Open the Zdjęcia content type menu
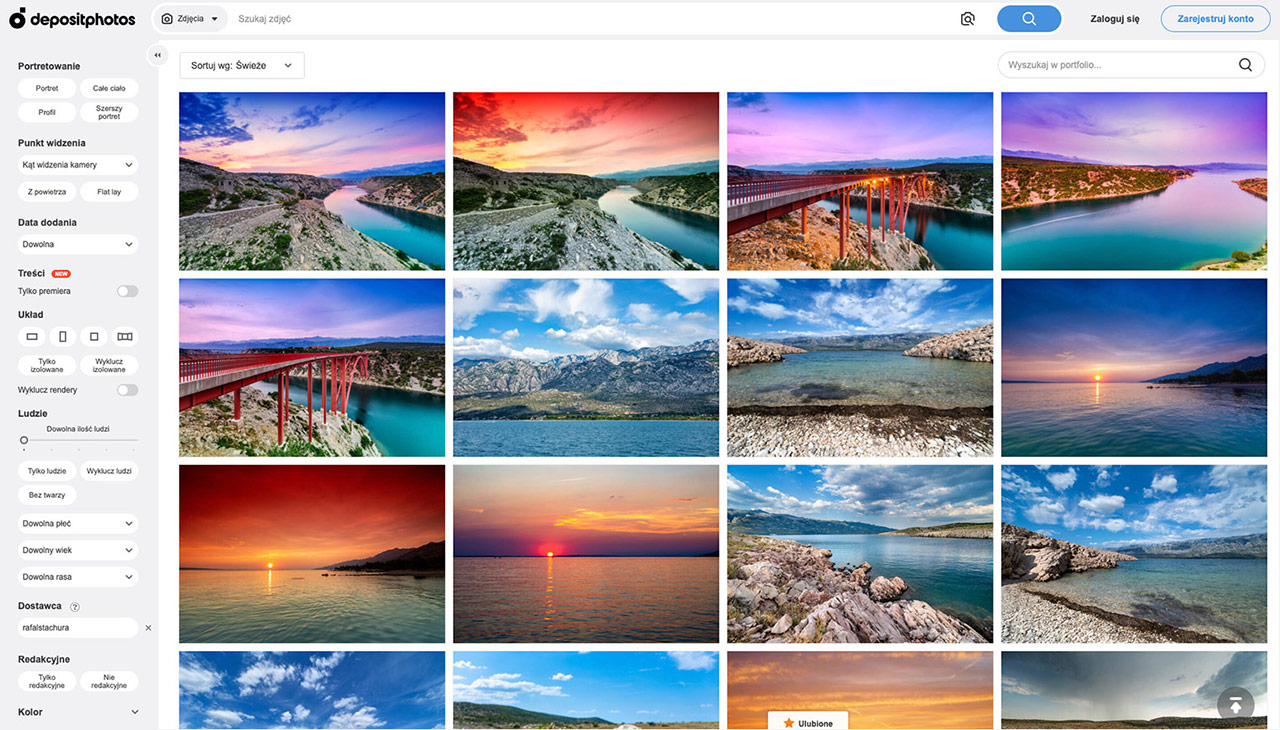Screen dimensions: 1280x730 (x=189, y=19)
